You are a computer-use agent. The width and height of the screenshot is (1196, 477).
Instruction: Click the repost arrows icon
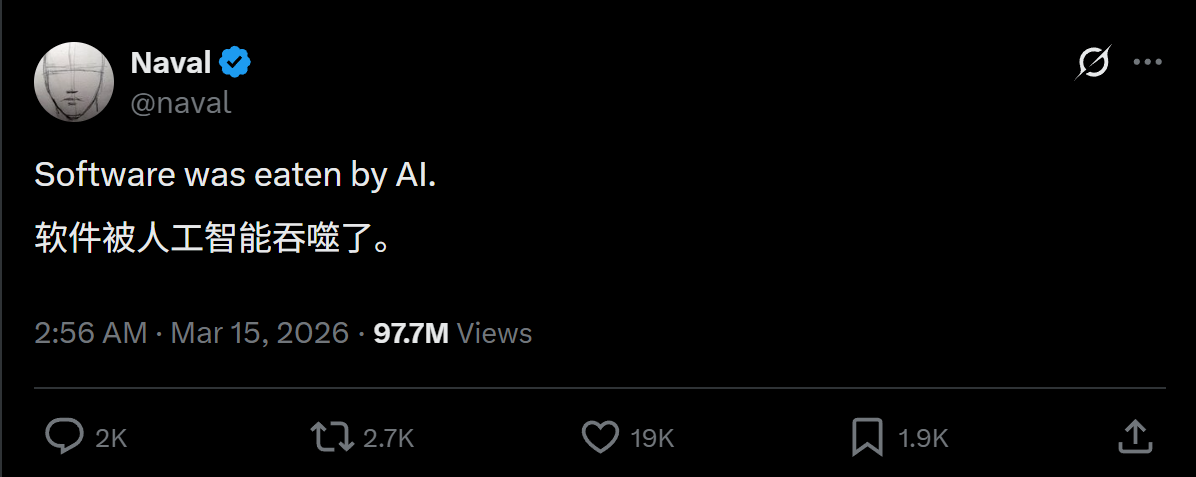click(330, 436)
